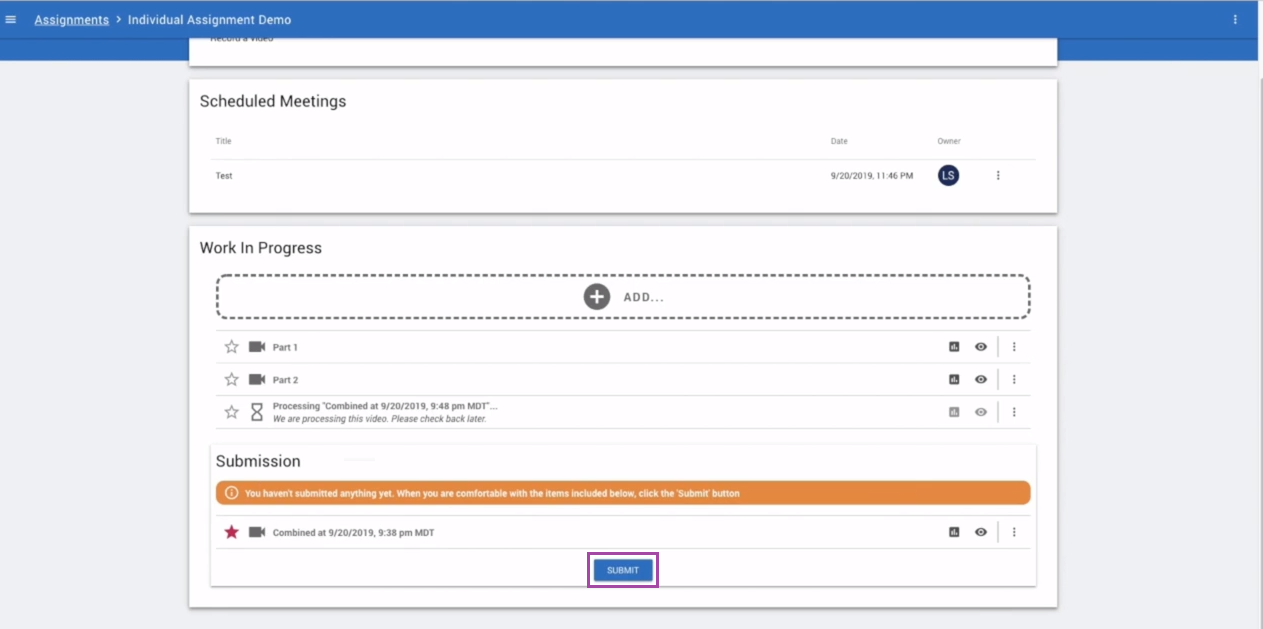
Task: Open analytics chart for processing video
Action: (x=954, y=412)
